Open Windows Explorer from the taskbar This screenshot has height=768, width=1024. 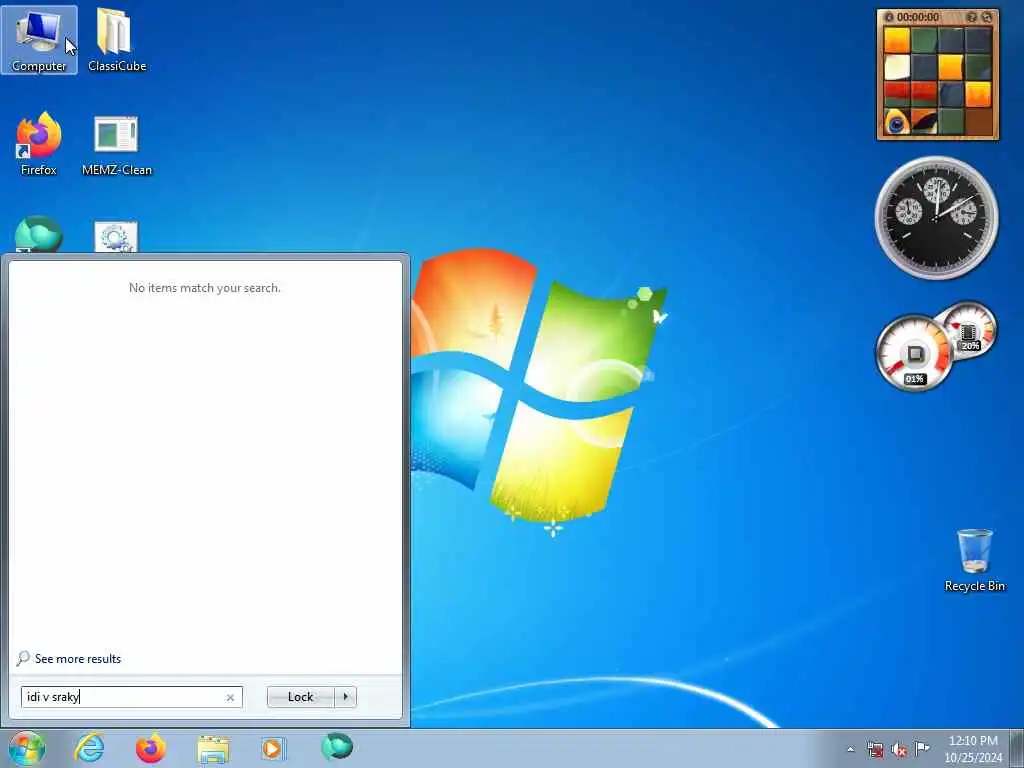(213, 749)
